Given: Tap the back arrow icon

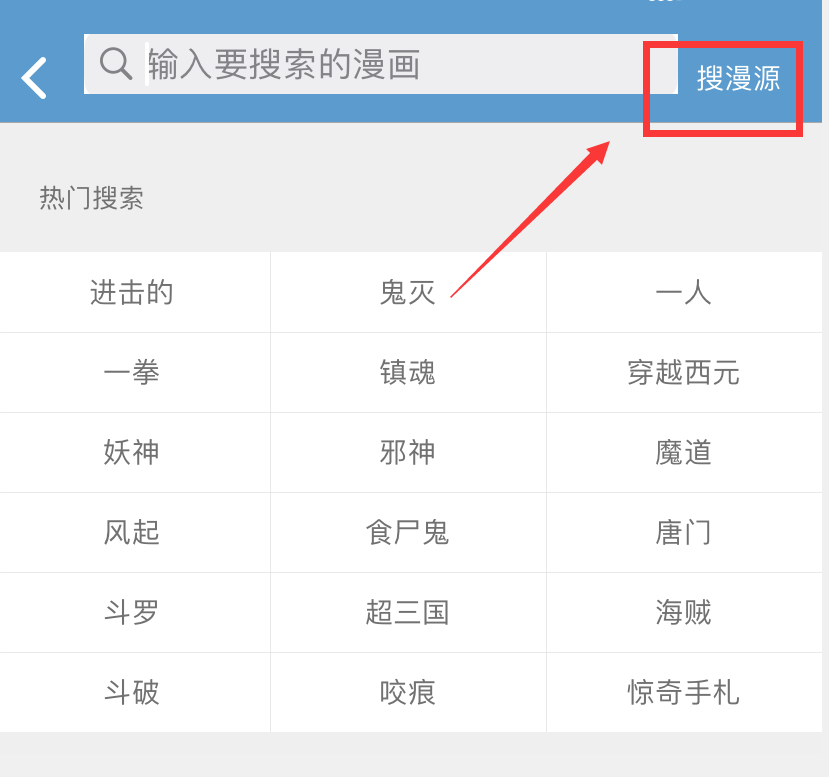Looking at the screenshot, I should click(x=35, y=78).
